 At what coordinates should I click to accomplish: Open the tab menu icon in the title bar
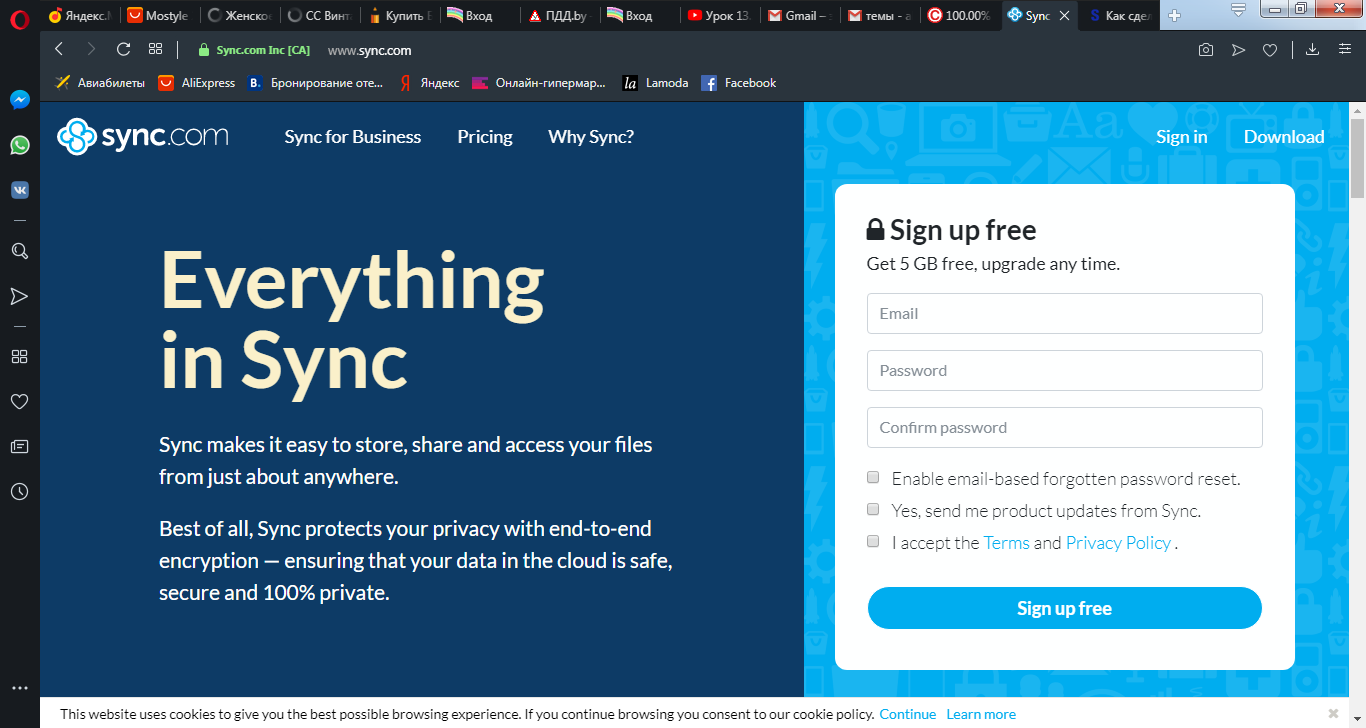(1238, 10)
